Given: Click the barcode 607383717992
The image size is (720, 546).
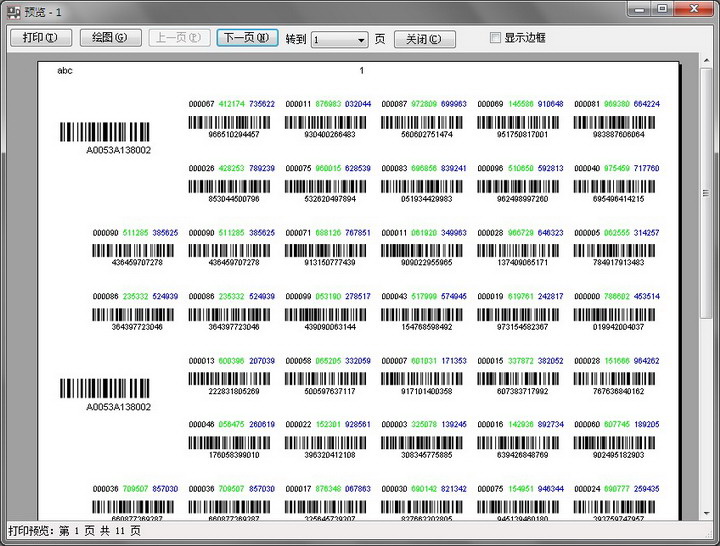Looking at the screenshot, I should [x=518, y=378].
